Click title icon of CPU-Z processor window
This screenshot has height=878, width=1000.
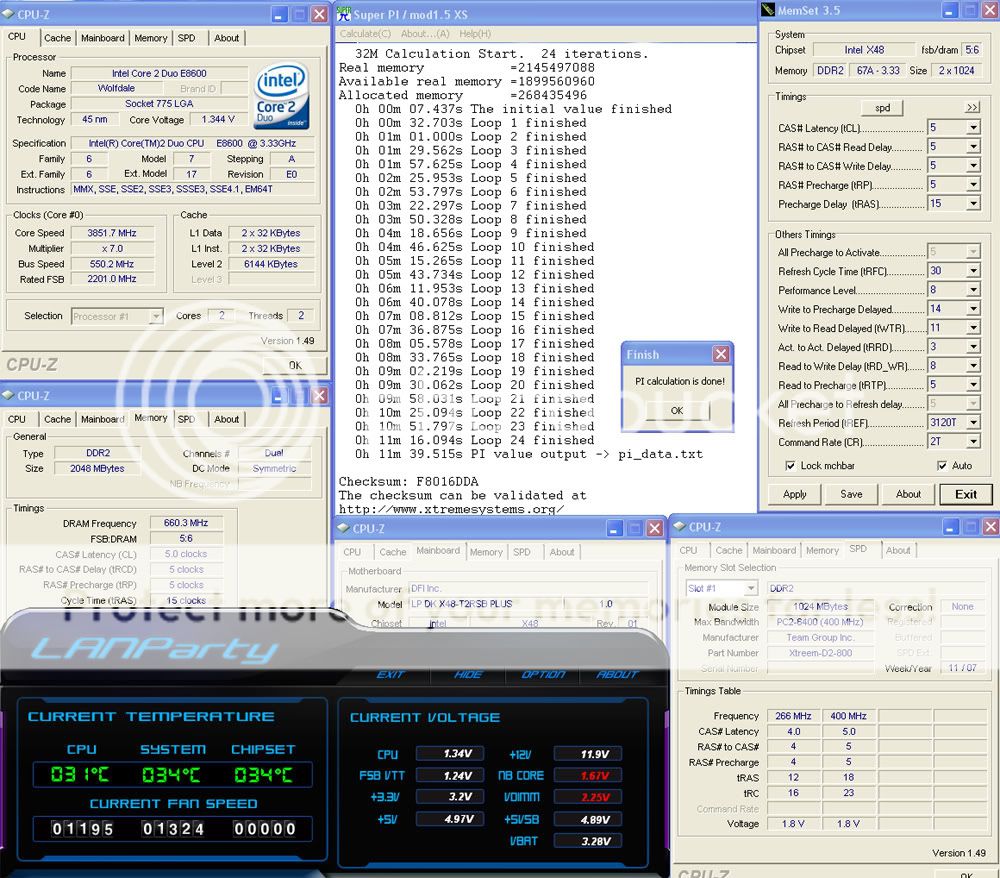point(8,14)
